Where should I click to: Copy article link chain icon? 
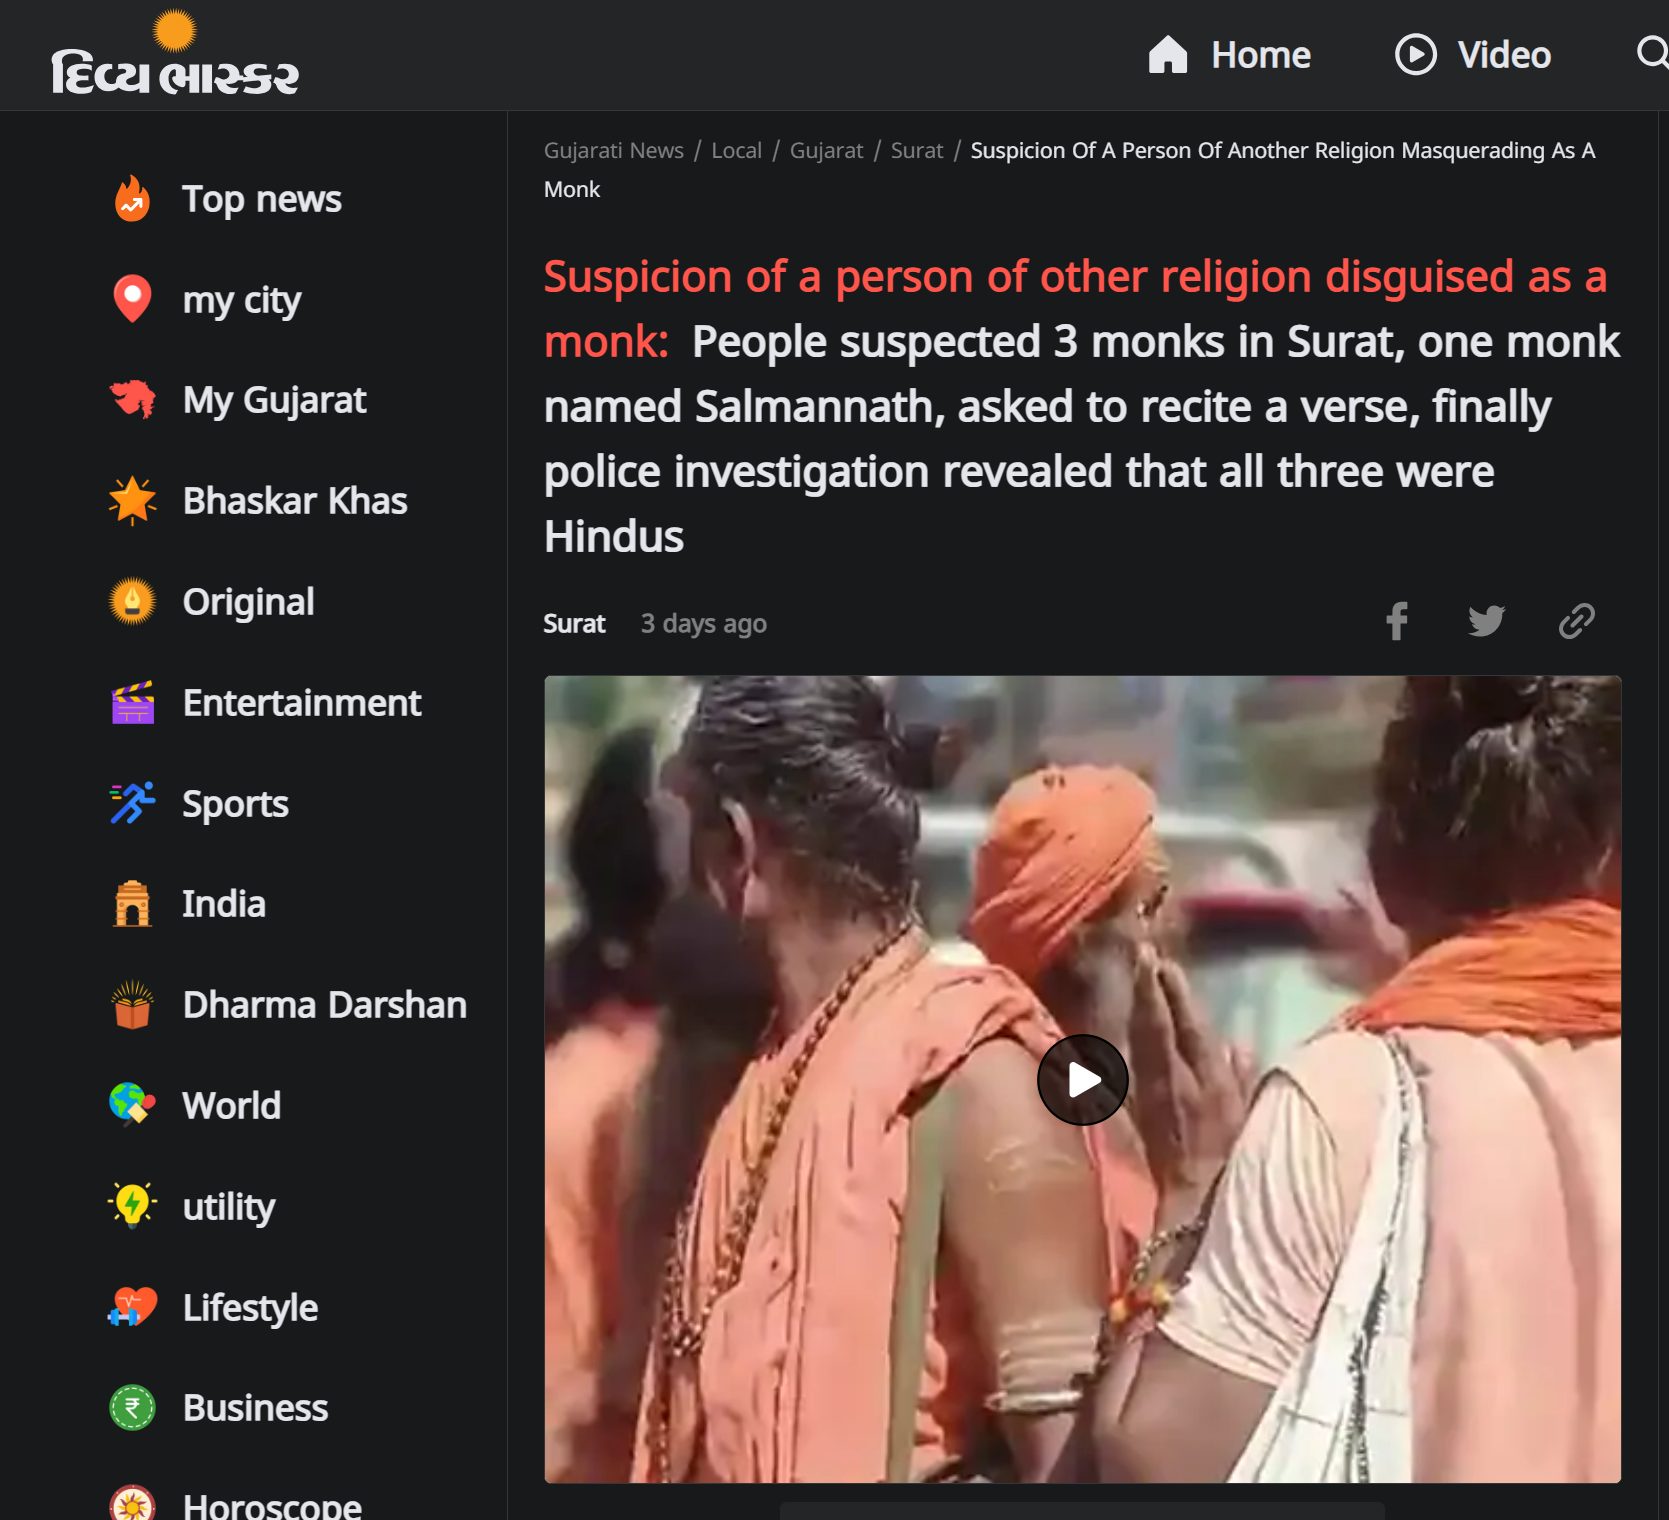click(1576, 621)
